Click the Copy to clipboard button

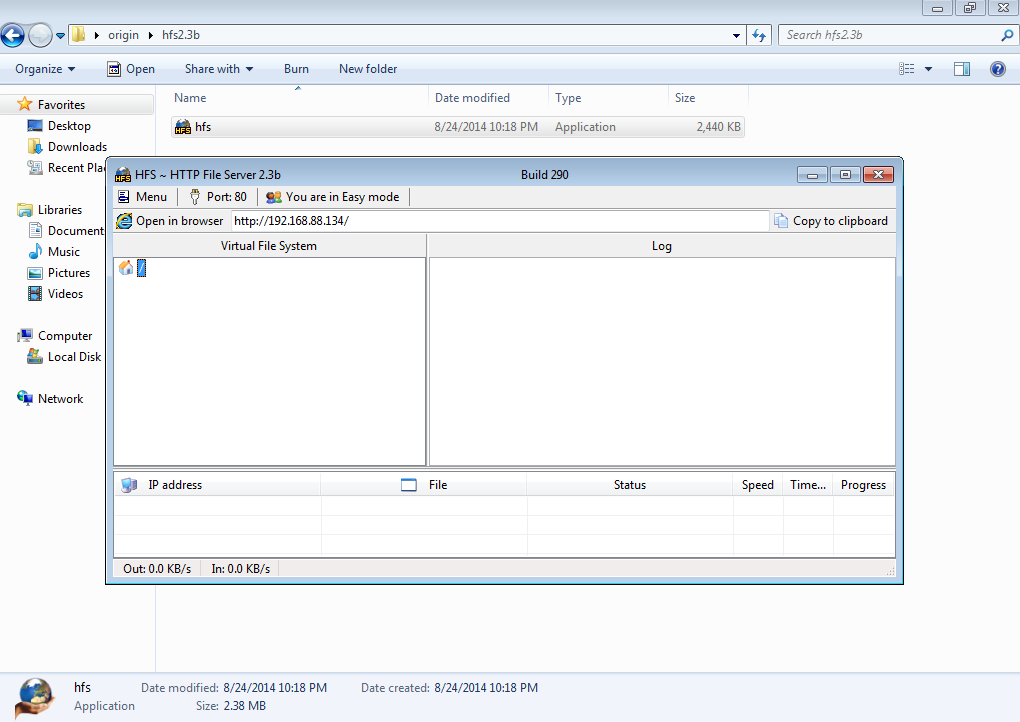831,221
